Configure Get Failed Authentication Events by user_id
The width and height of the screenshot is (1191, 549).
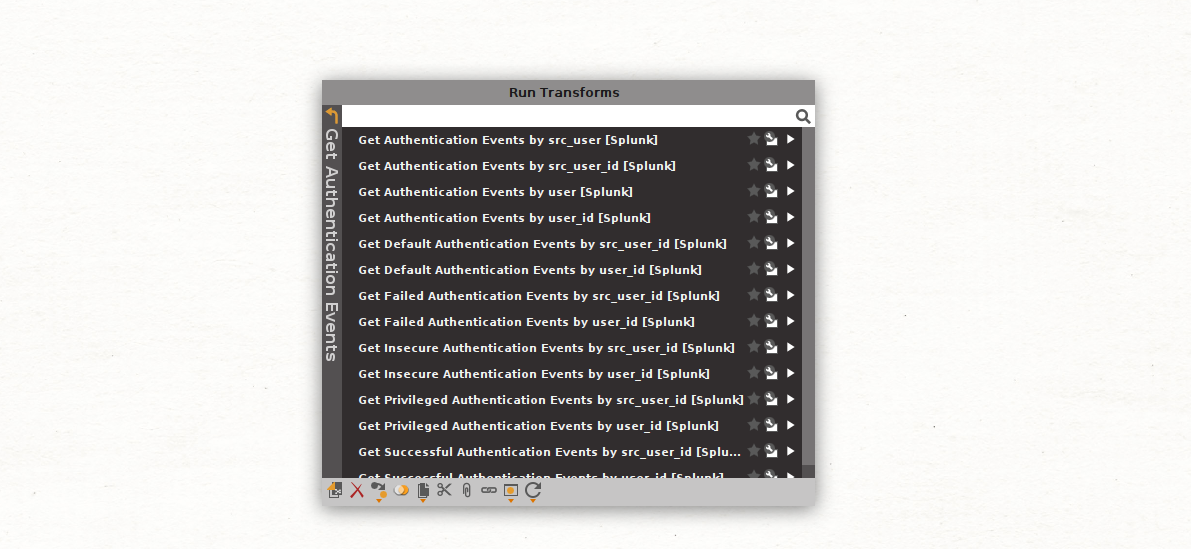coord(772,321)
